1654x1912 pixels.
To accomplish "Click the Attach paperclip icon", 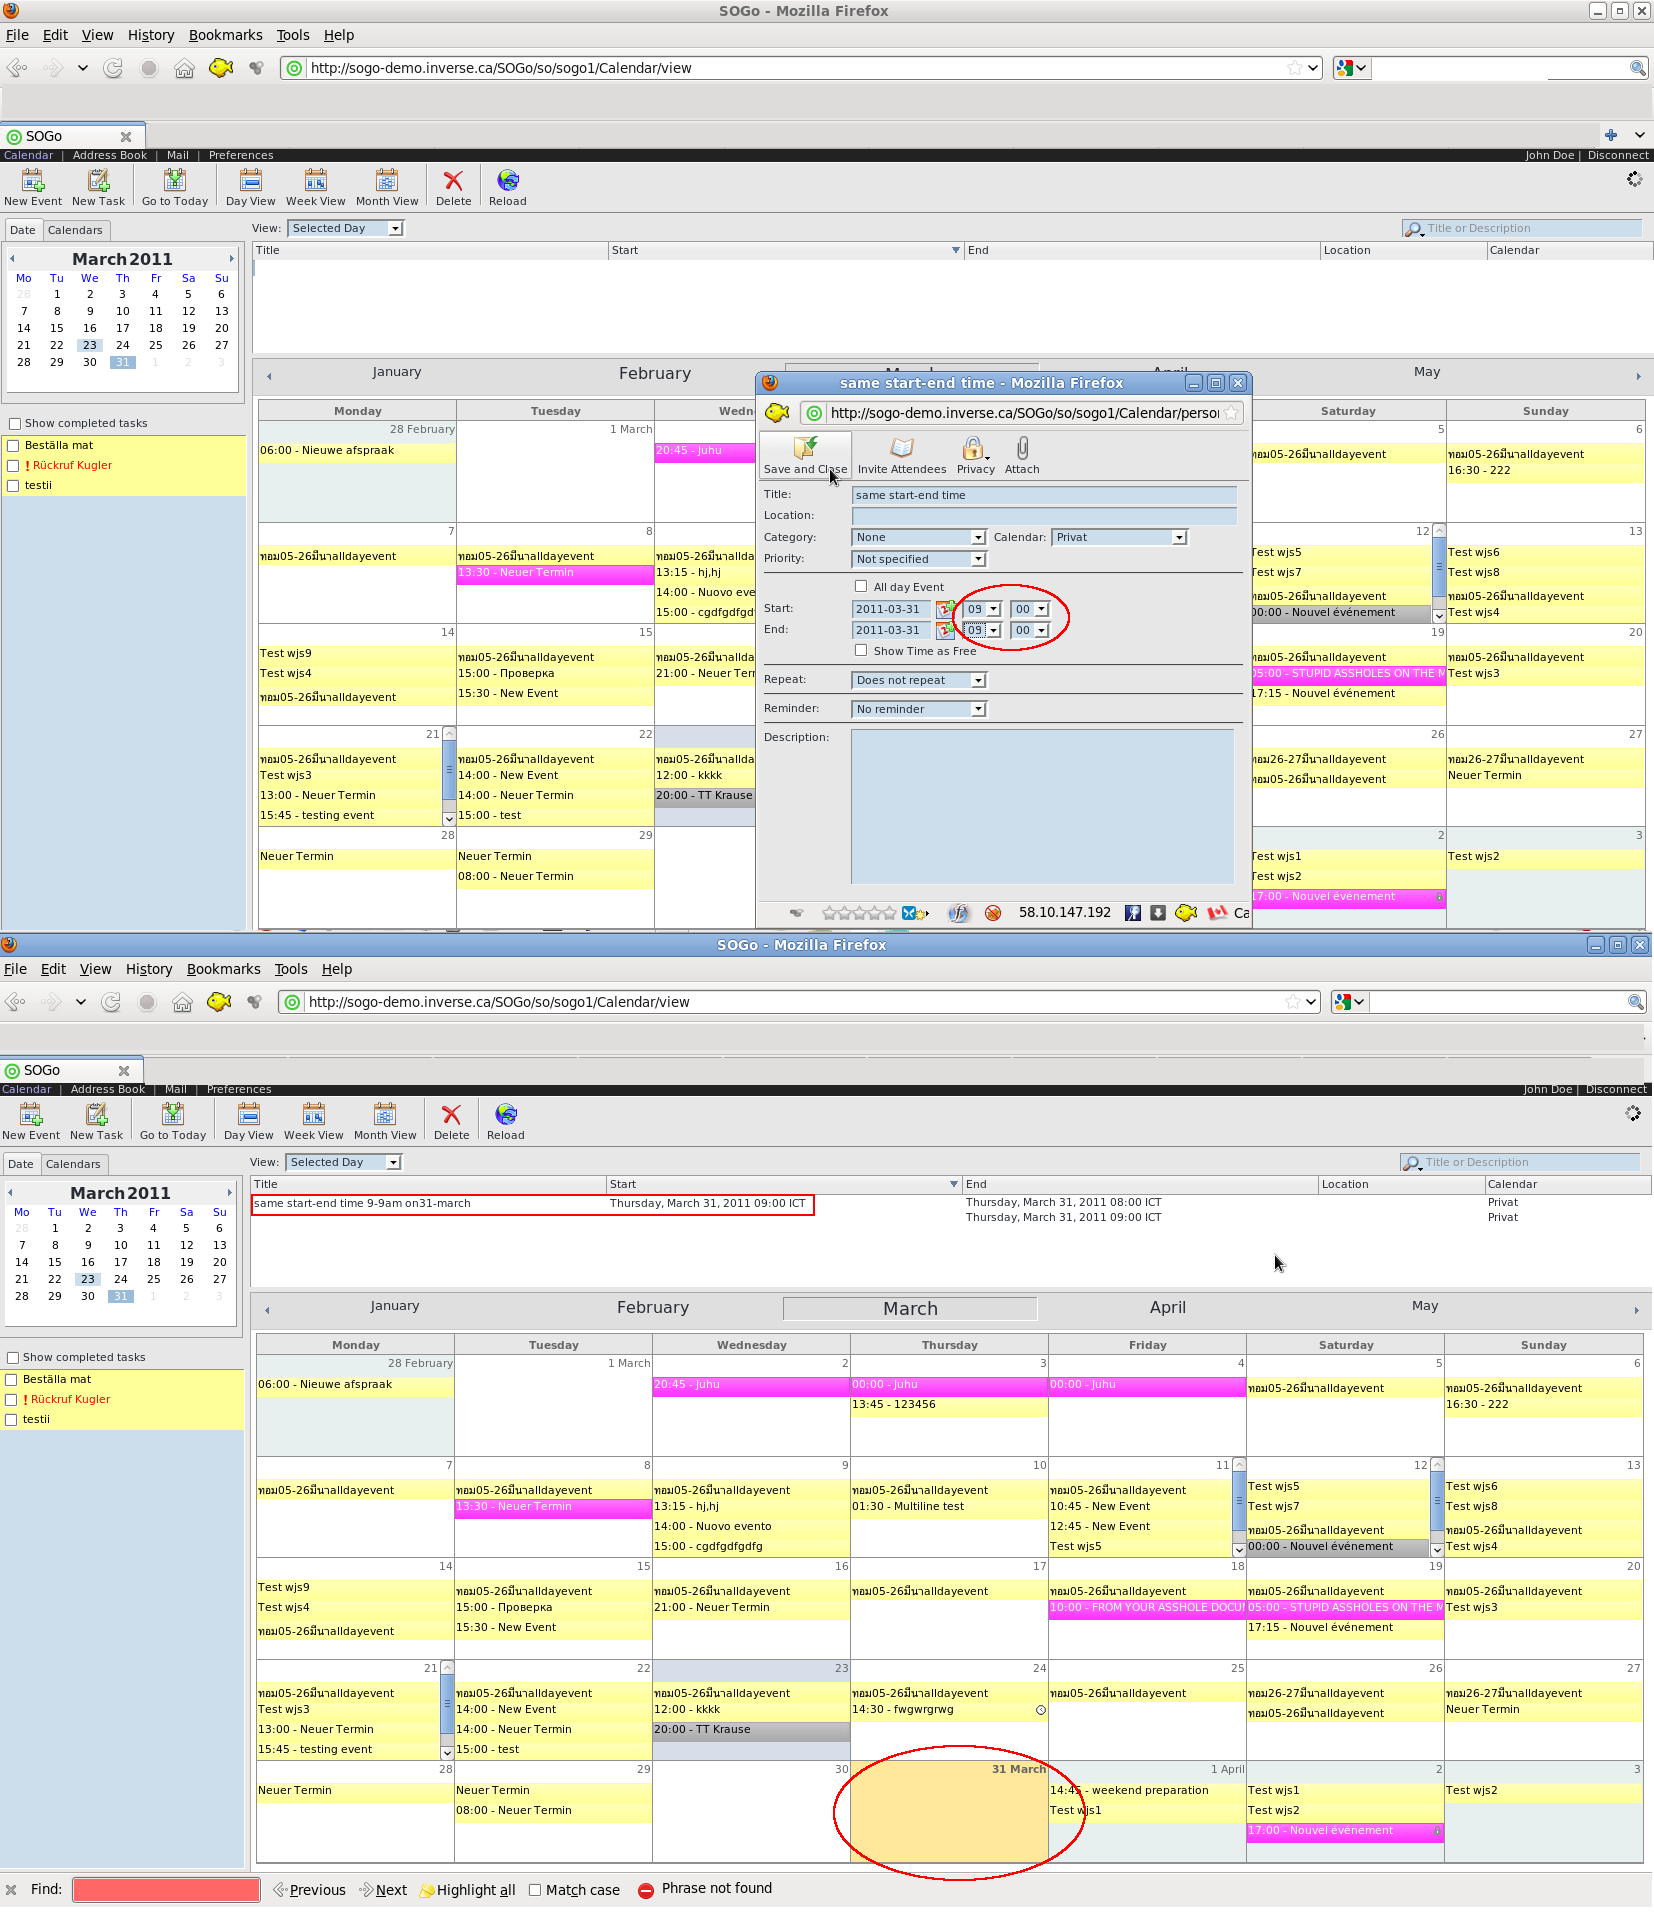I will tap(1022, 455).
